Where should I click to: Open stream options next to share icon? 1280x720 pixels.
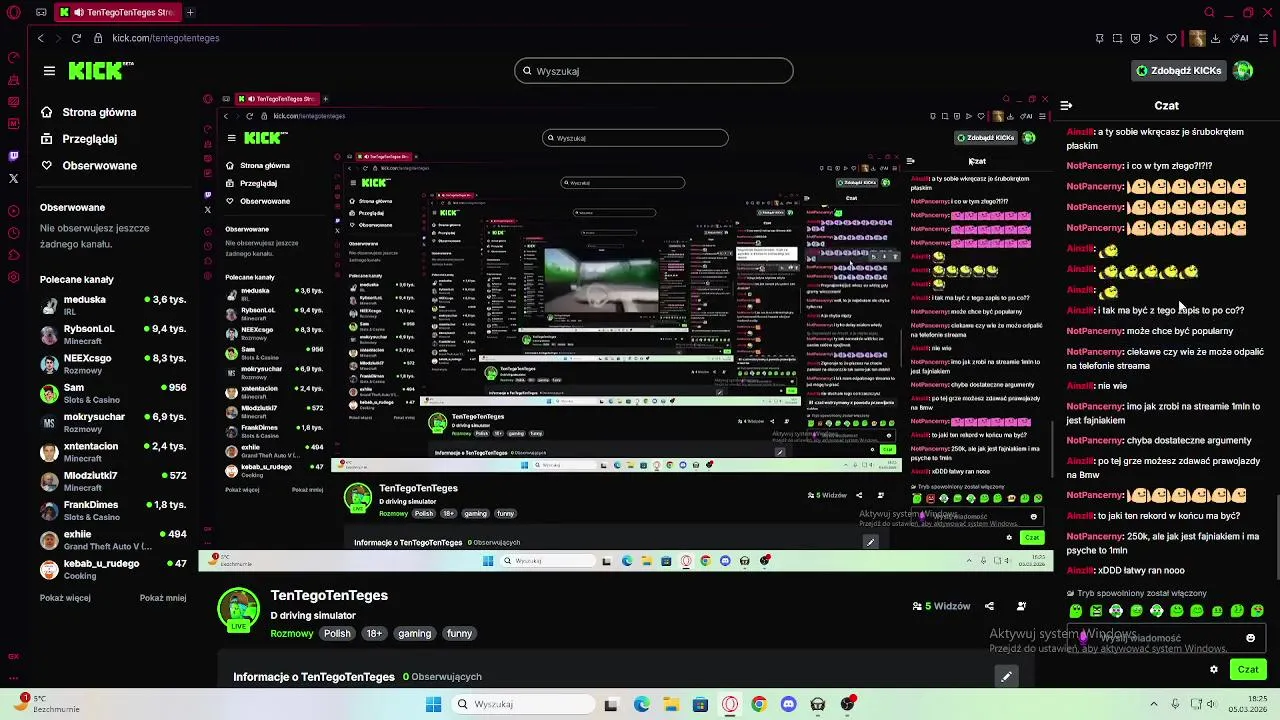[1021, 606]
